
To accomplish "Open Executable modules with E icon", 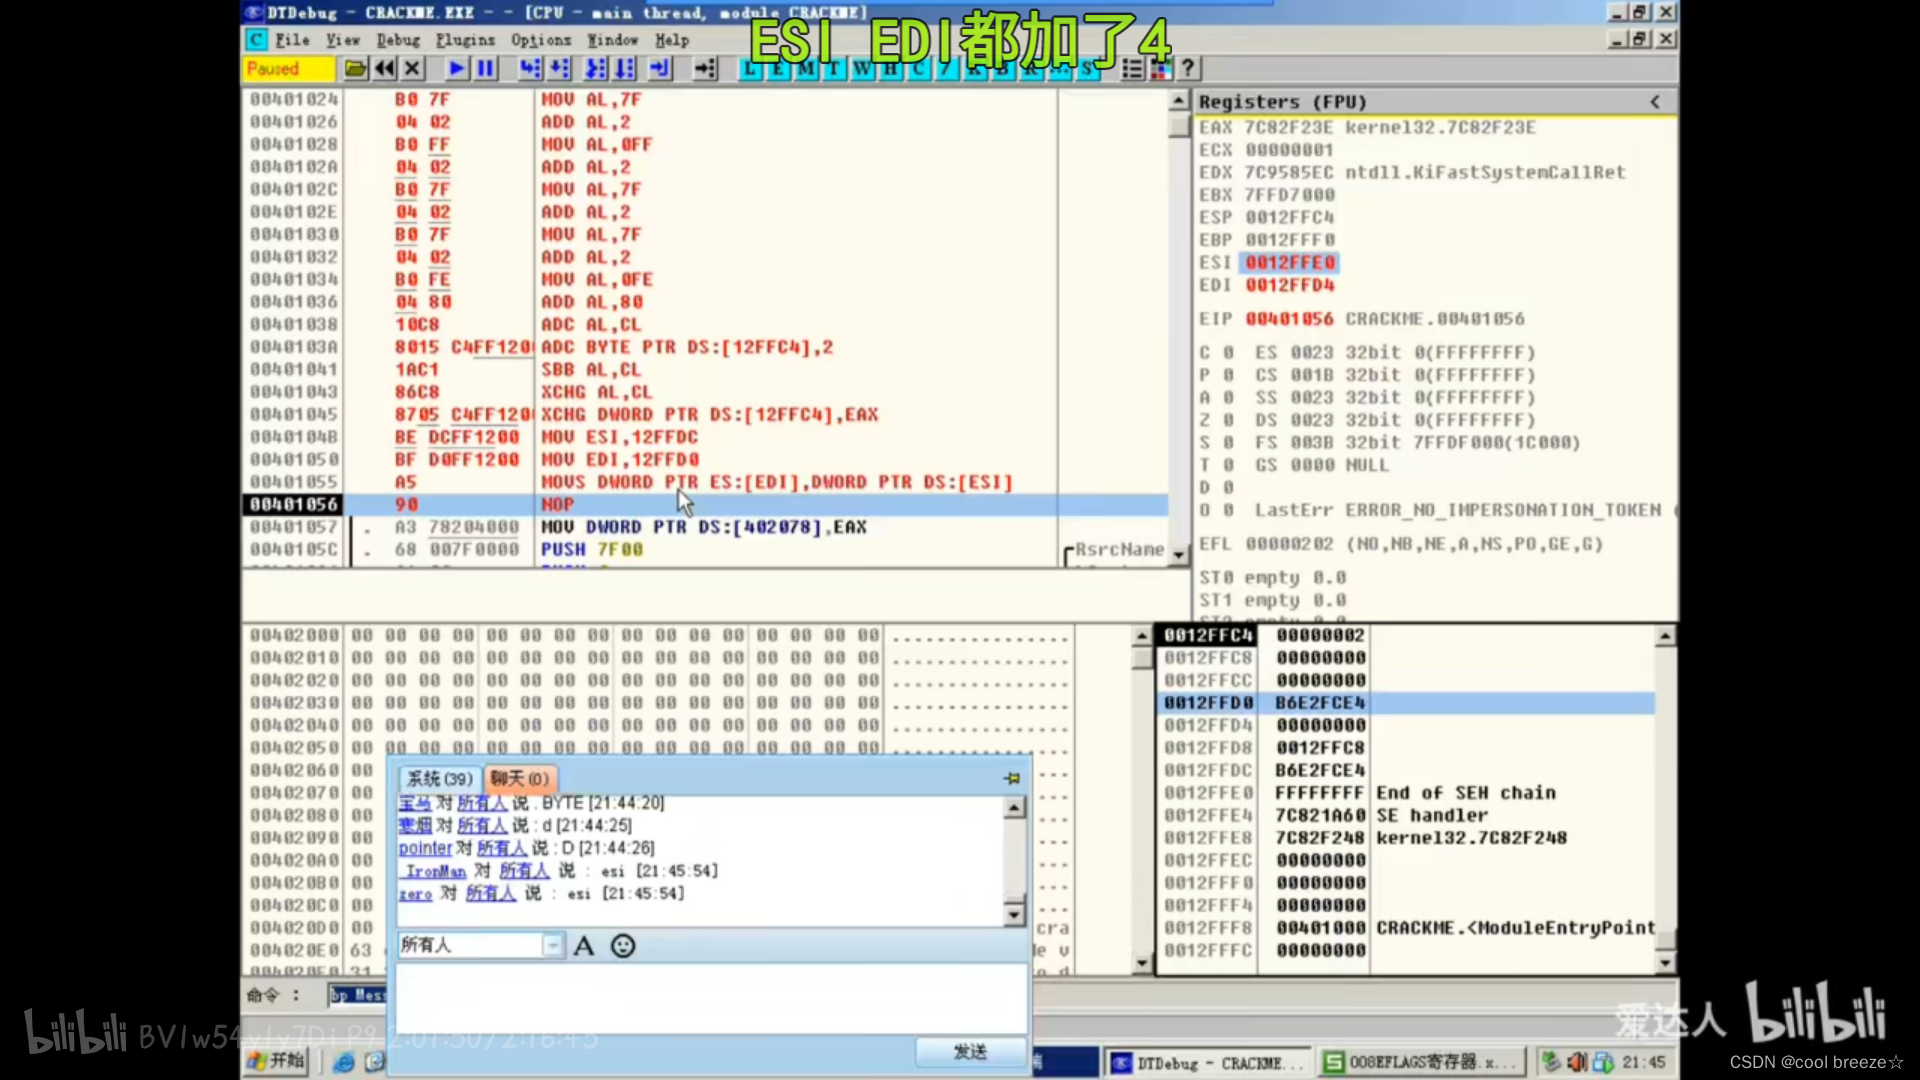I will pos(777,68).
